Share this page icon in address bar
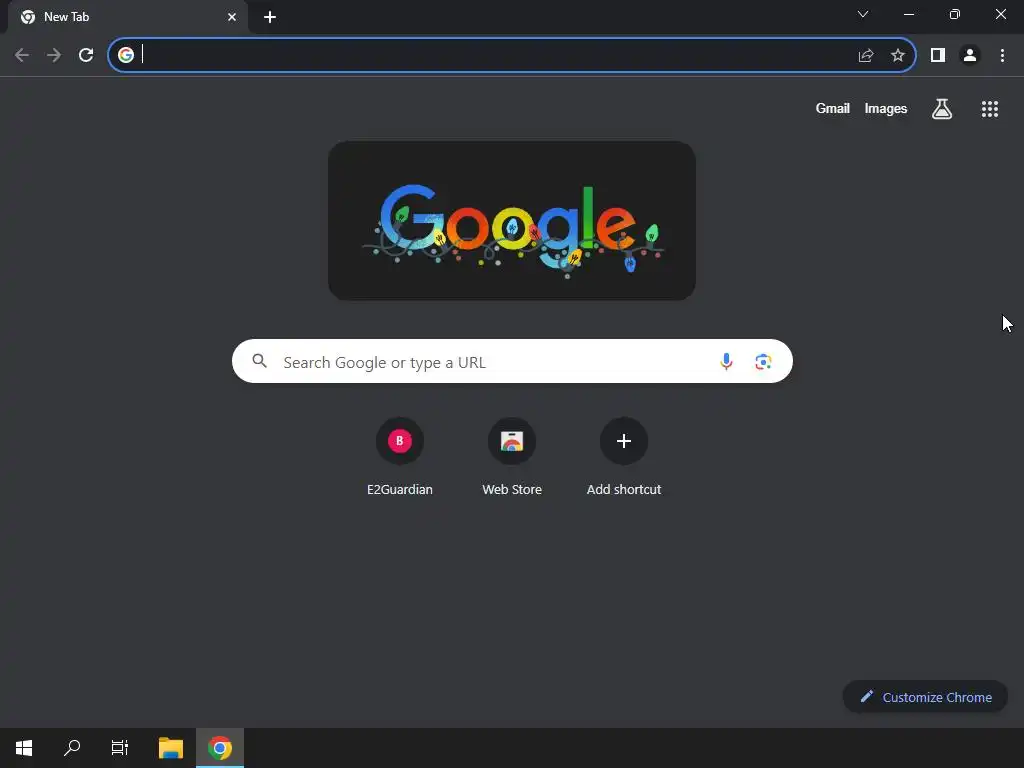1024x768 pixels. point(866,56)
